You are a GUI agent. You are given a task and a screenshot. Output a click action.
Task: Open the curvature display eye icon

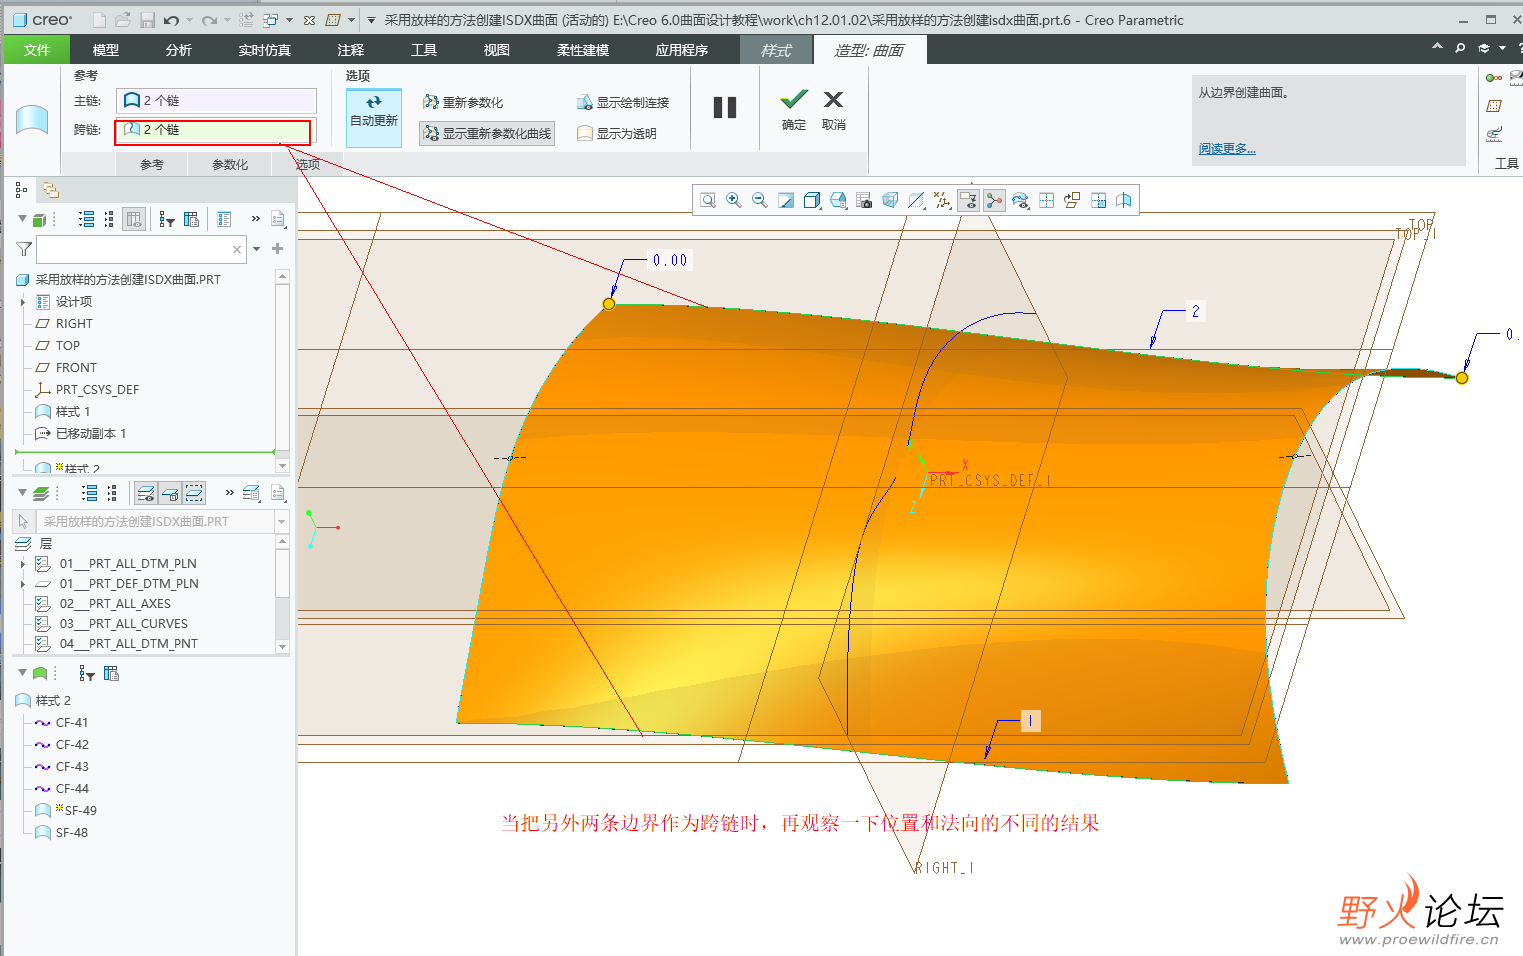(x=1020, y=200)
